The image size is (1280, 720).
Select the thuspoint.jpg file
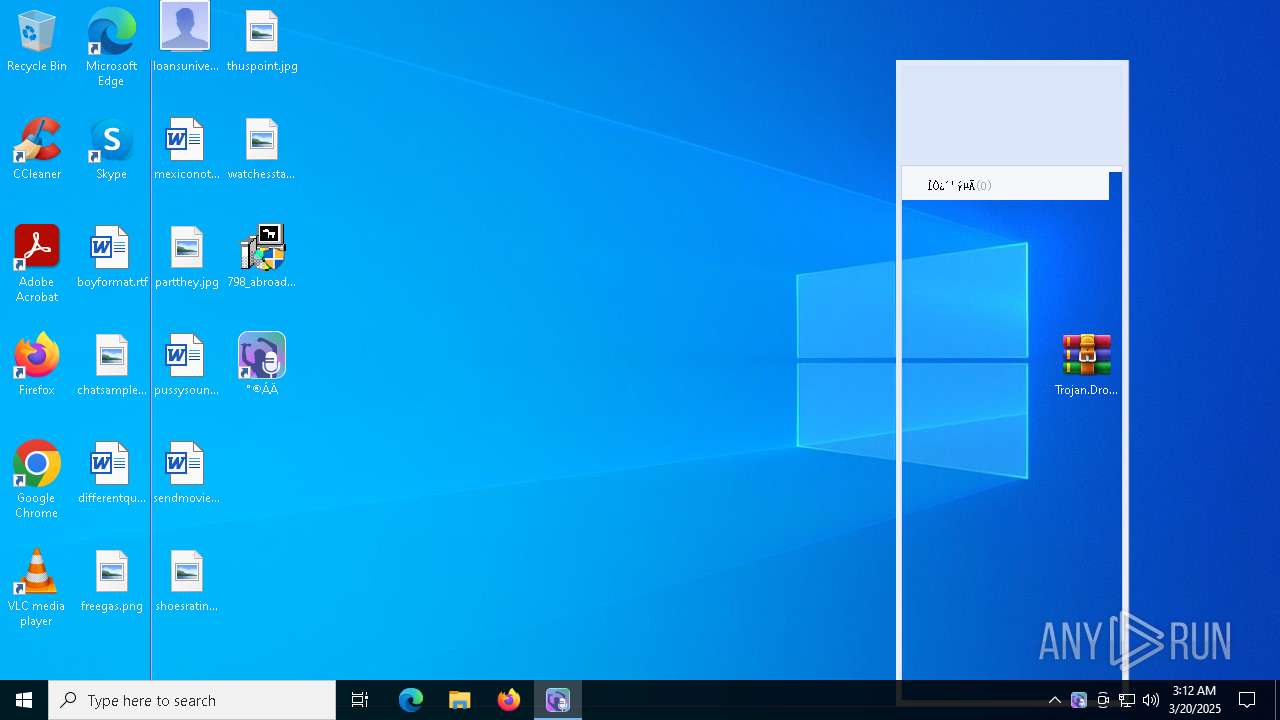tap(262, 42)
